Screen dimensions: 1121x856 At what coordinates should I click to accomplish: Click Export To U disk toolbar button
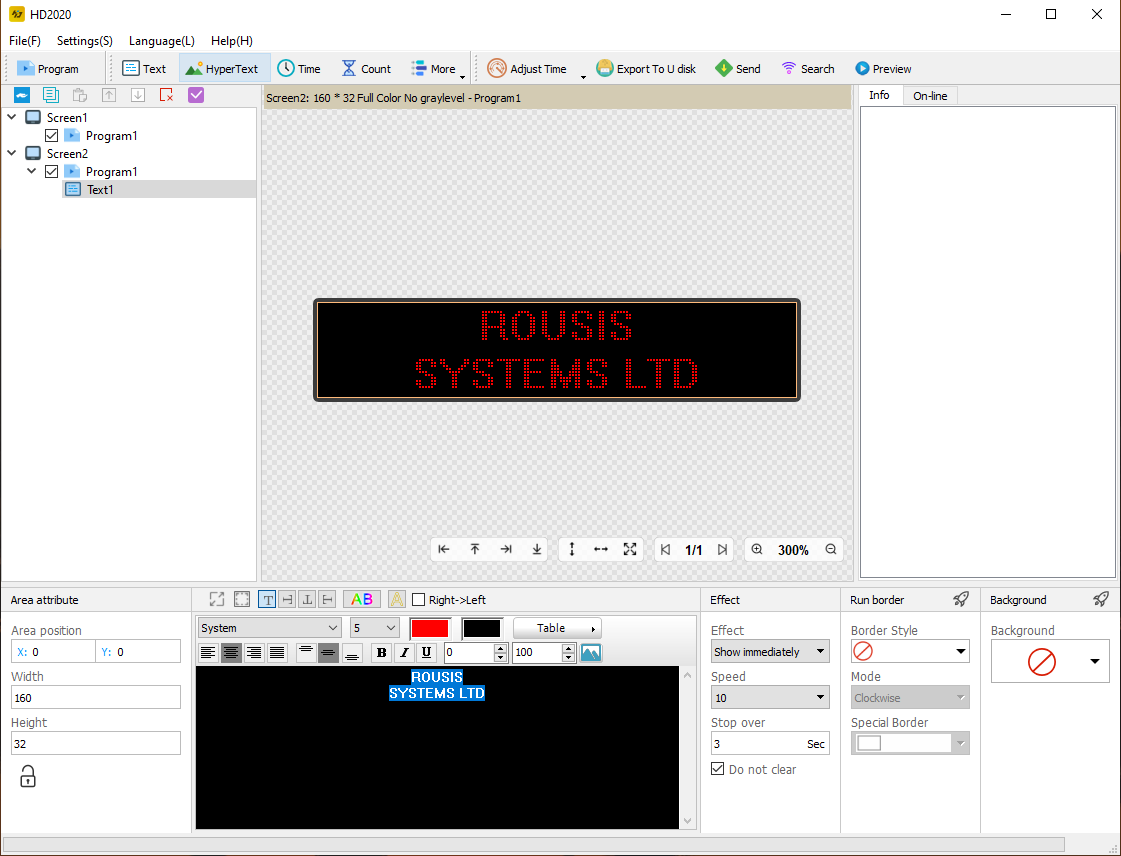(x=646, y=69)
